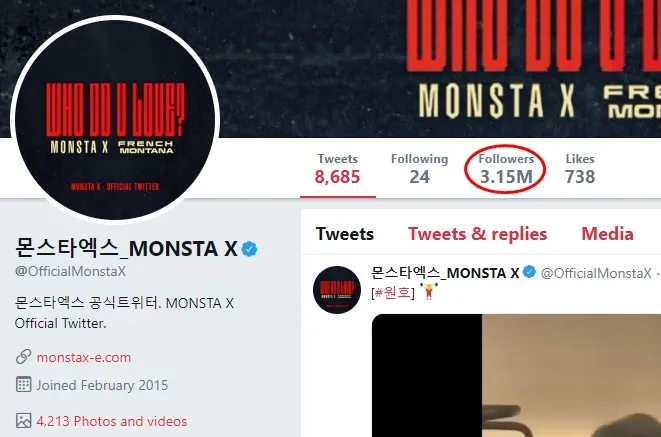
Task: Click the calendar icon beside Joined February 2015
Action: [x=23, y=384]
